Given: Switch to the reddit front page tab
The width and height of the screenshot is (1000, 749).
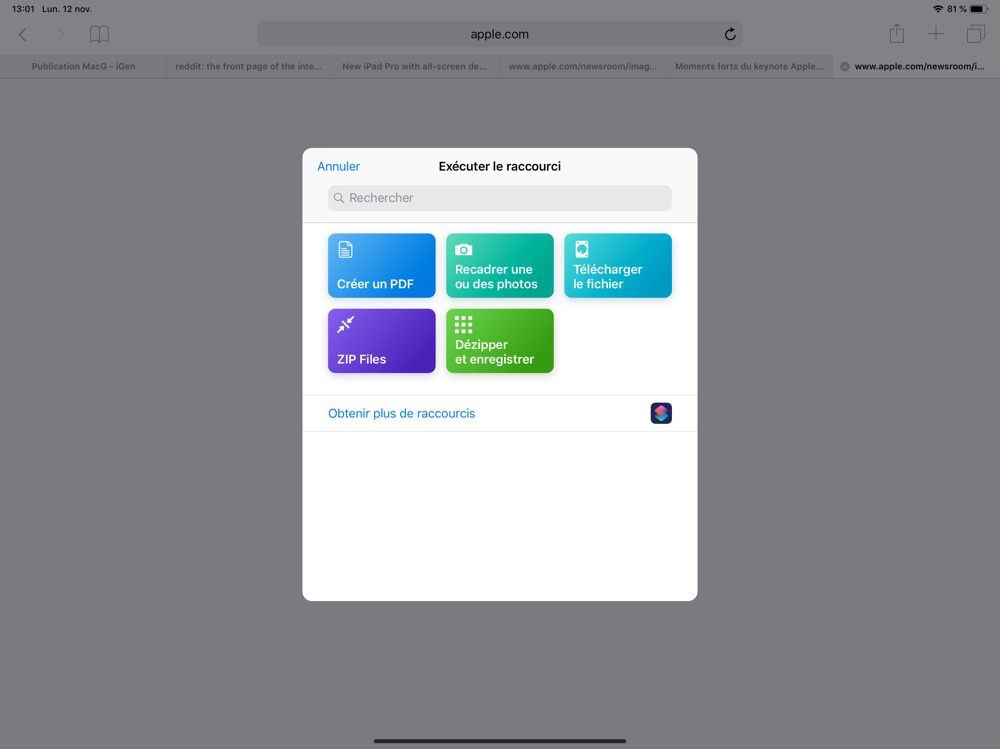Looking at the screenshot, I should tap(249, 66).
